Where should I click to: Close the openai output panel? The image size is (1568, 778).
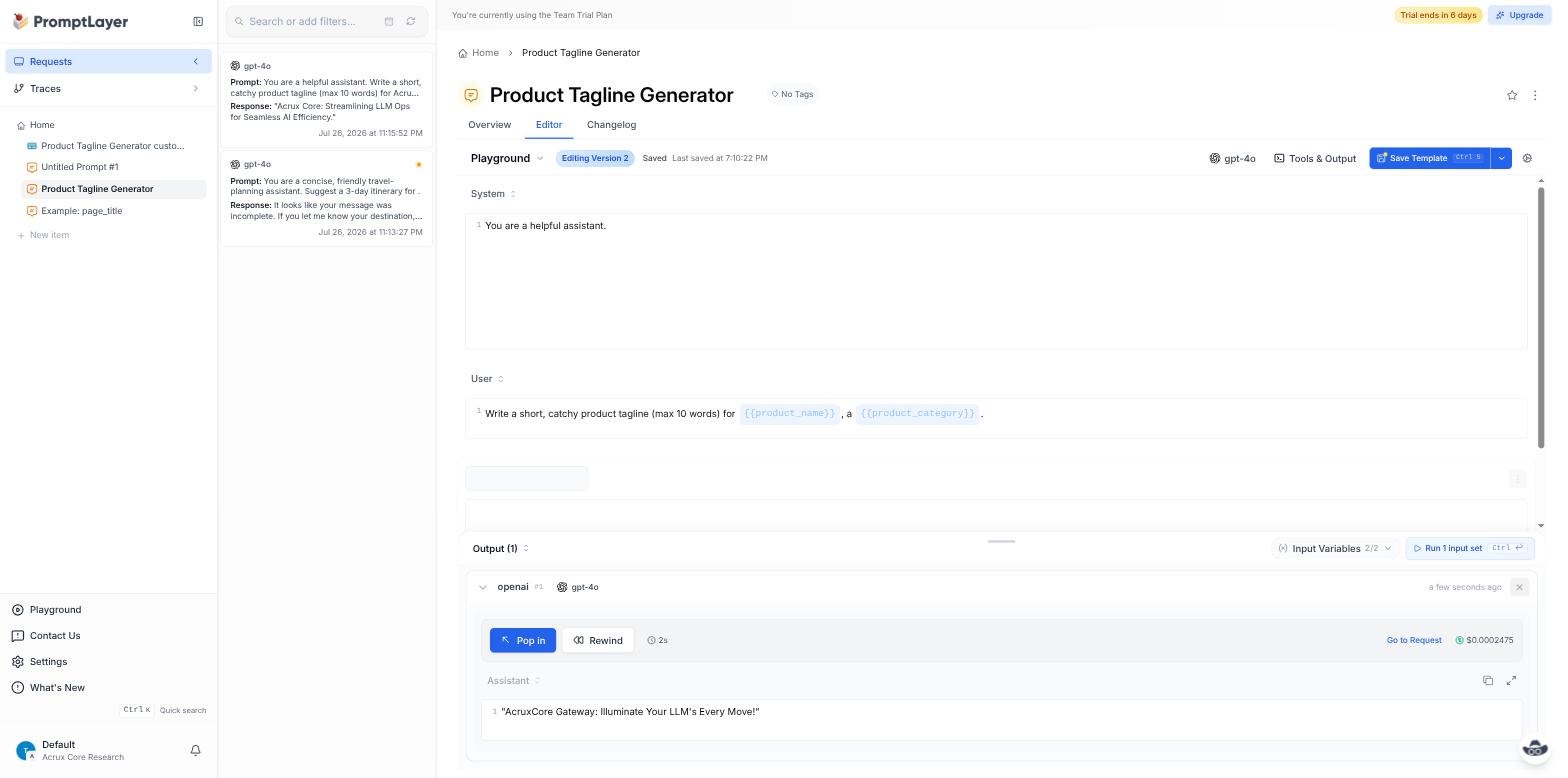pyautogui.click(x=1519, y=587)
